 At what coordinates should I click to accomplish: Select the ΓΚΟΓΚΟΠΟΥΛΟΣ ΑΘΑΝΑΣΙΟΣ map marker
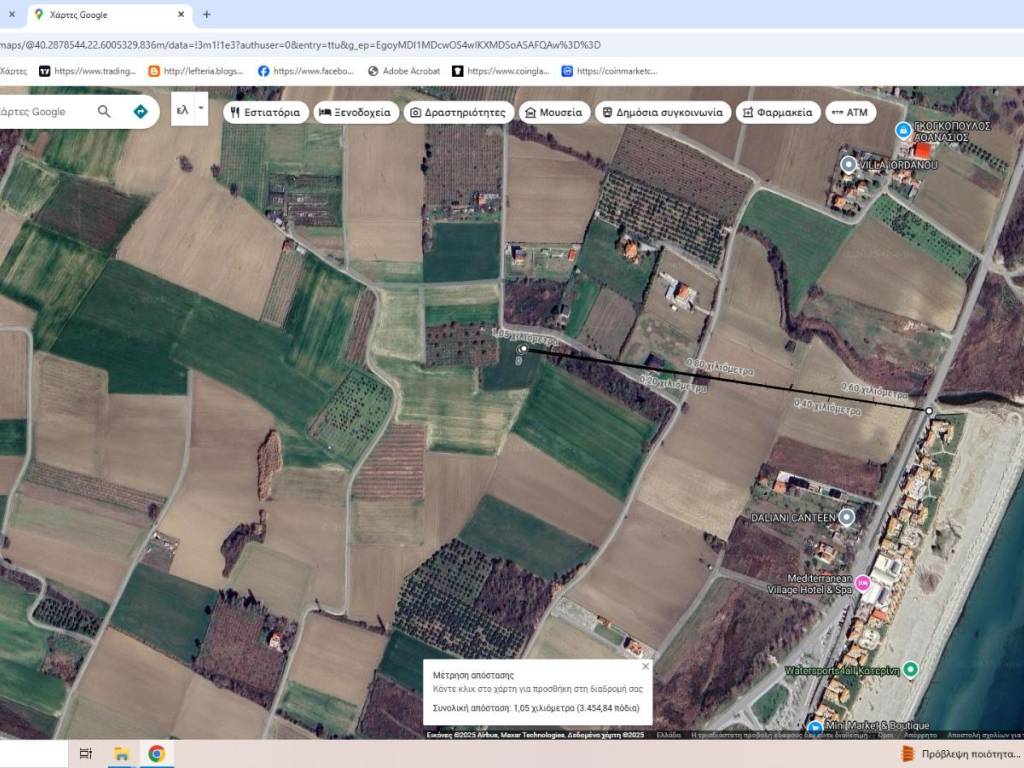pyautogui.click(x=903, y=130)
